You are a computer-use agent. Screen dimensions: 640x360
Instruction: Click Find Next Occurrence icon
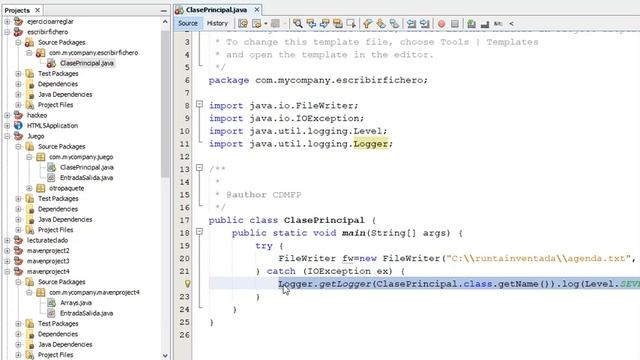pyautogui.click(x=324, y=24)
